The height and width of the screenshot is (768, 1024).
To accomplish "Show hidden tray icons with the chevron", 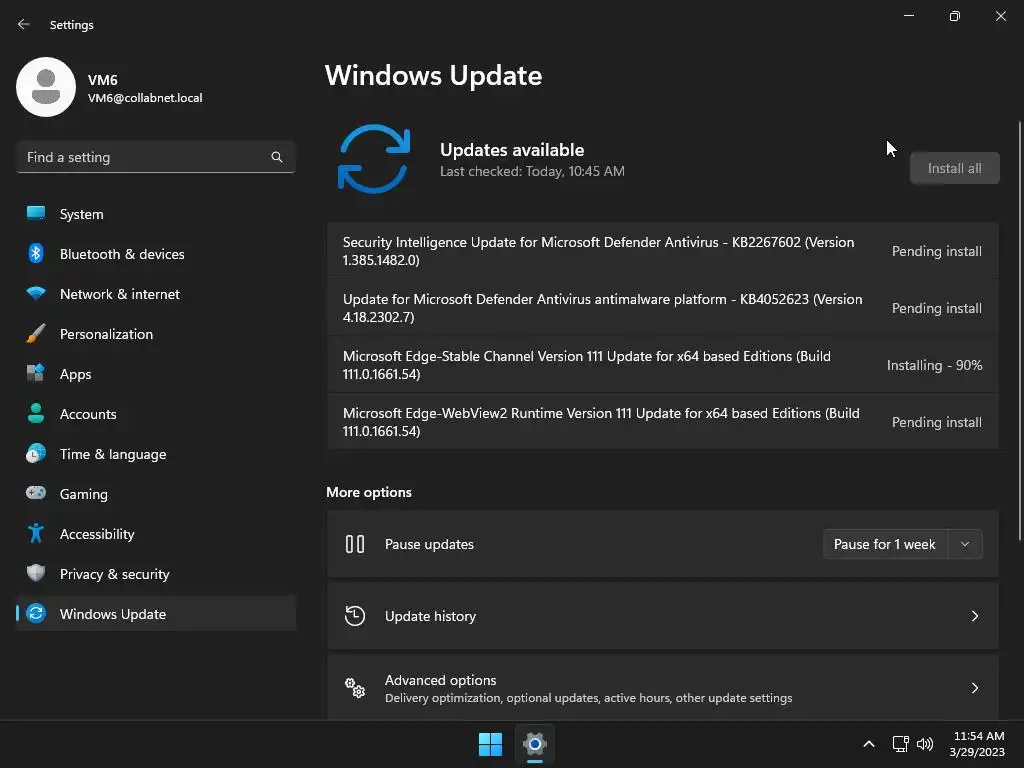I will [x=869, y=744].
